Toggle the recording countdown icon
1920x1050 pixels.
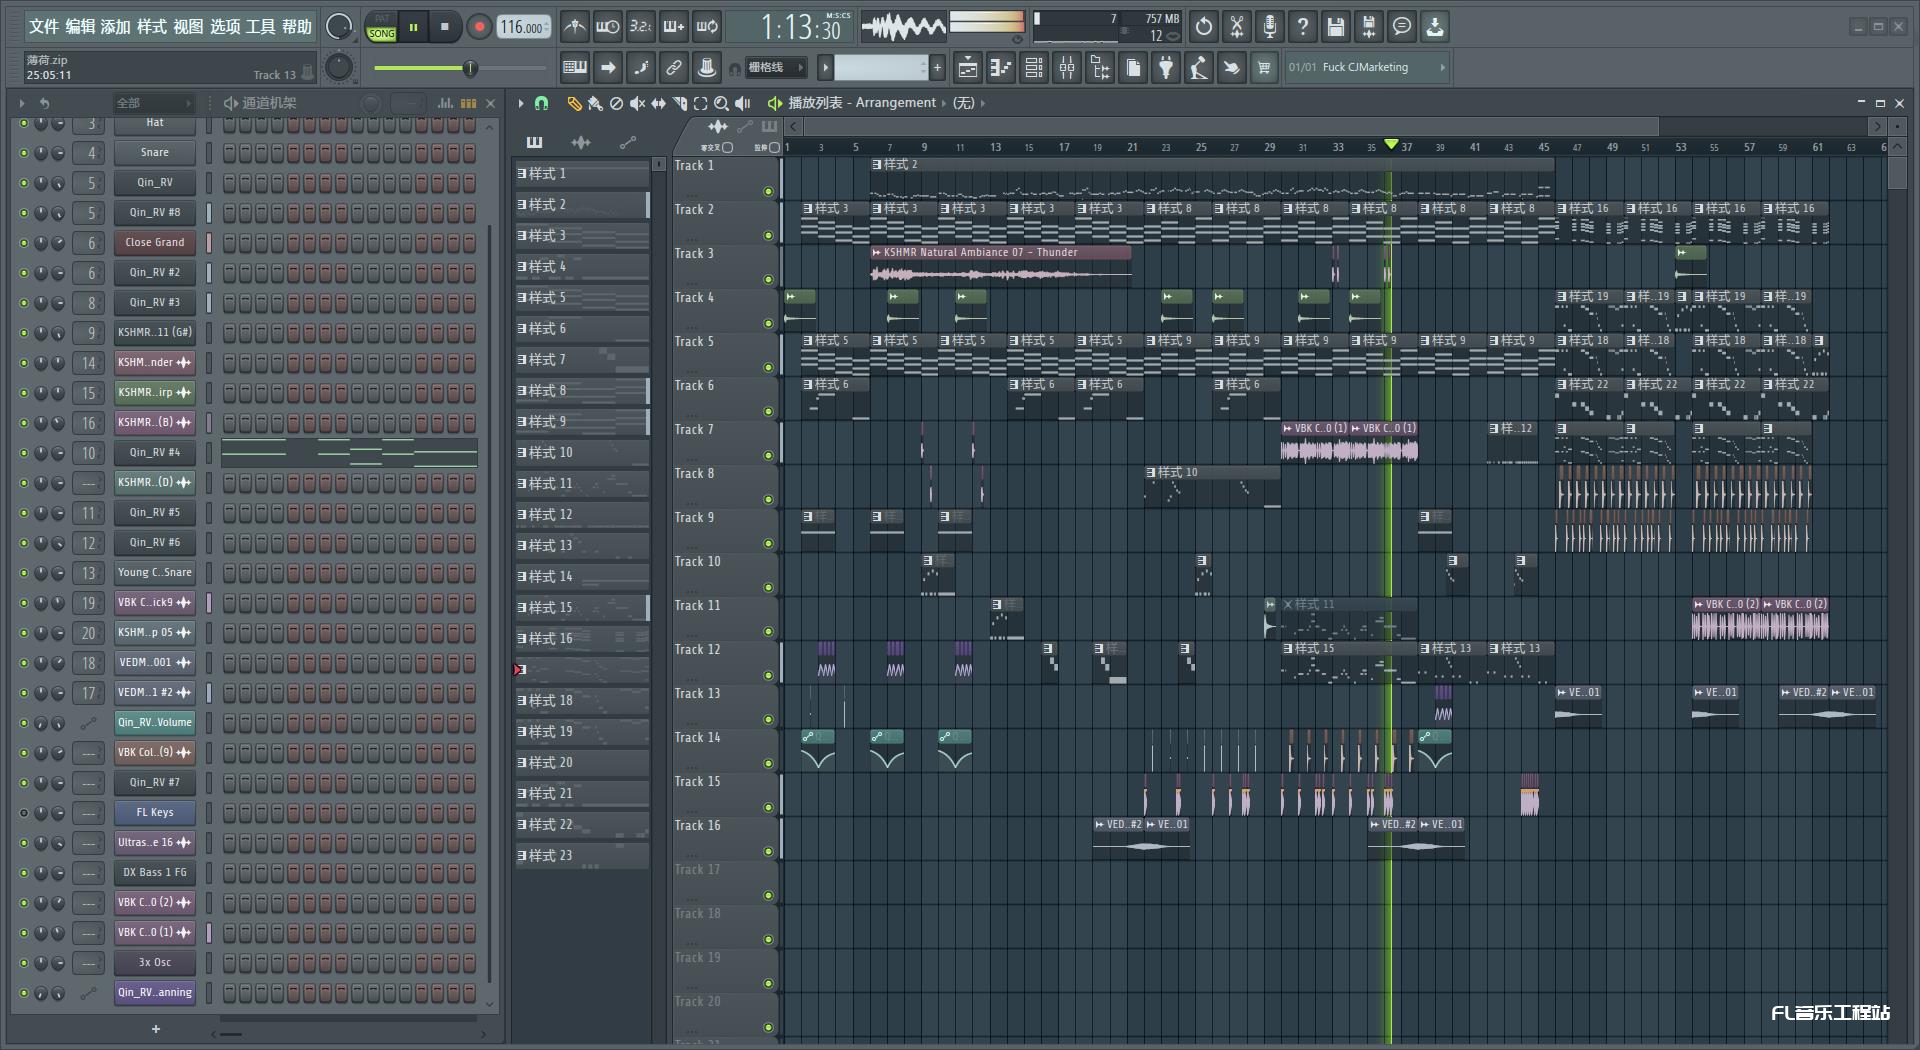[x=641, y=27]
